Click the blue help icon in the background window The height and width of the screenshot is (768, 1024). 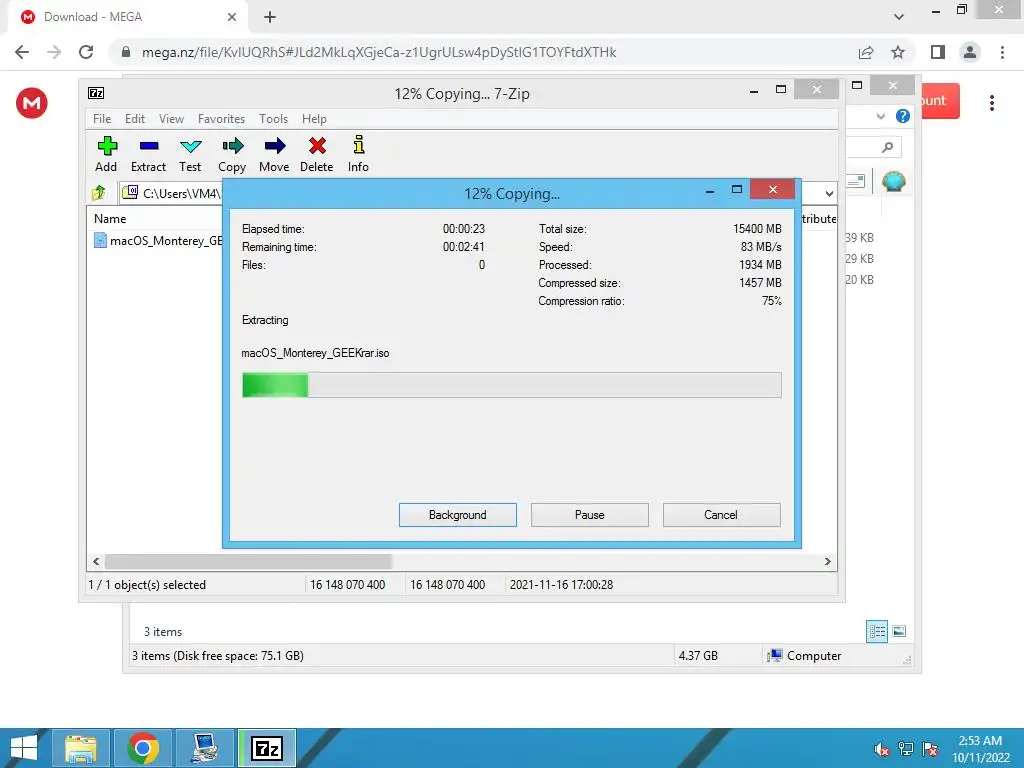click(903, 116)
